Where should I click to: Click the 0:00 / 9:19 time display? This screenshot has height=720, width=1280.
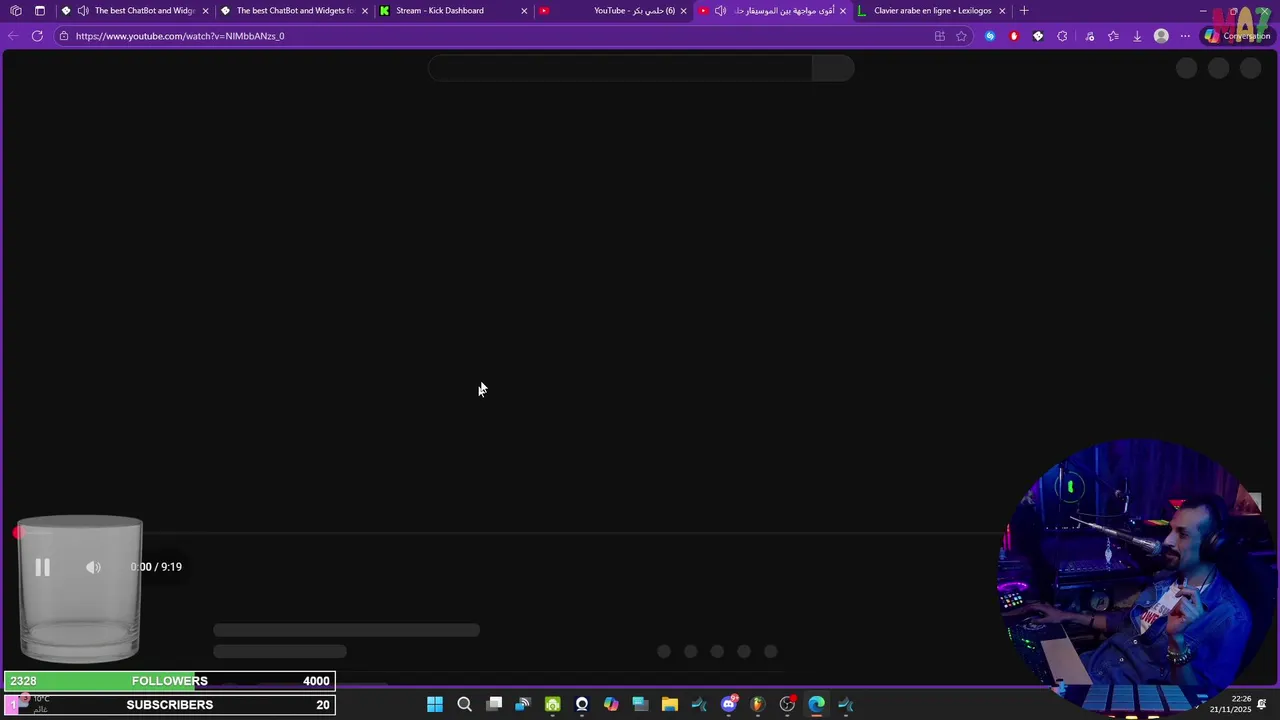[x=156, y=567]
